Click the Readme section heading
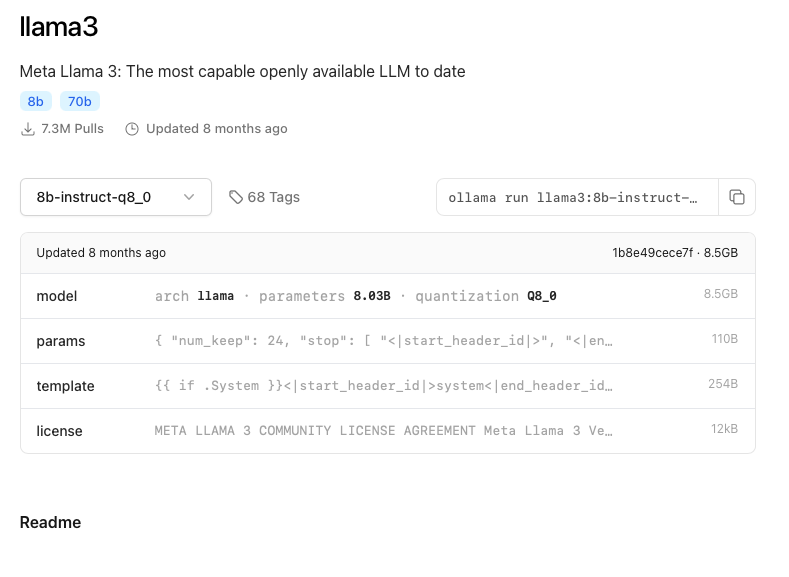This screenshot has width=789, height=577. coord(50,523)
